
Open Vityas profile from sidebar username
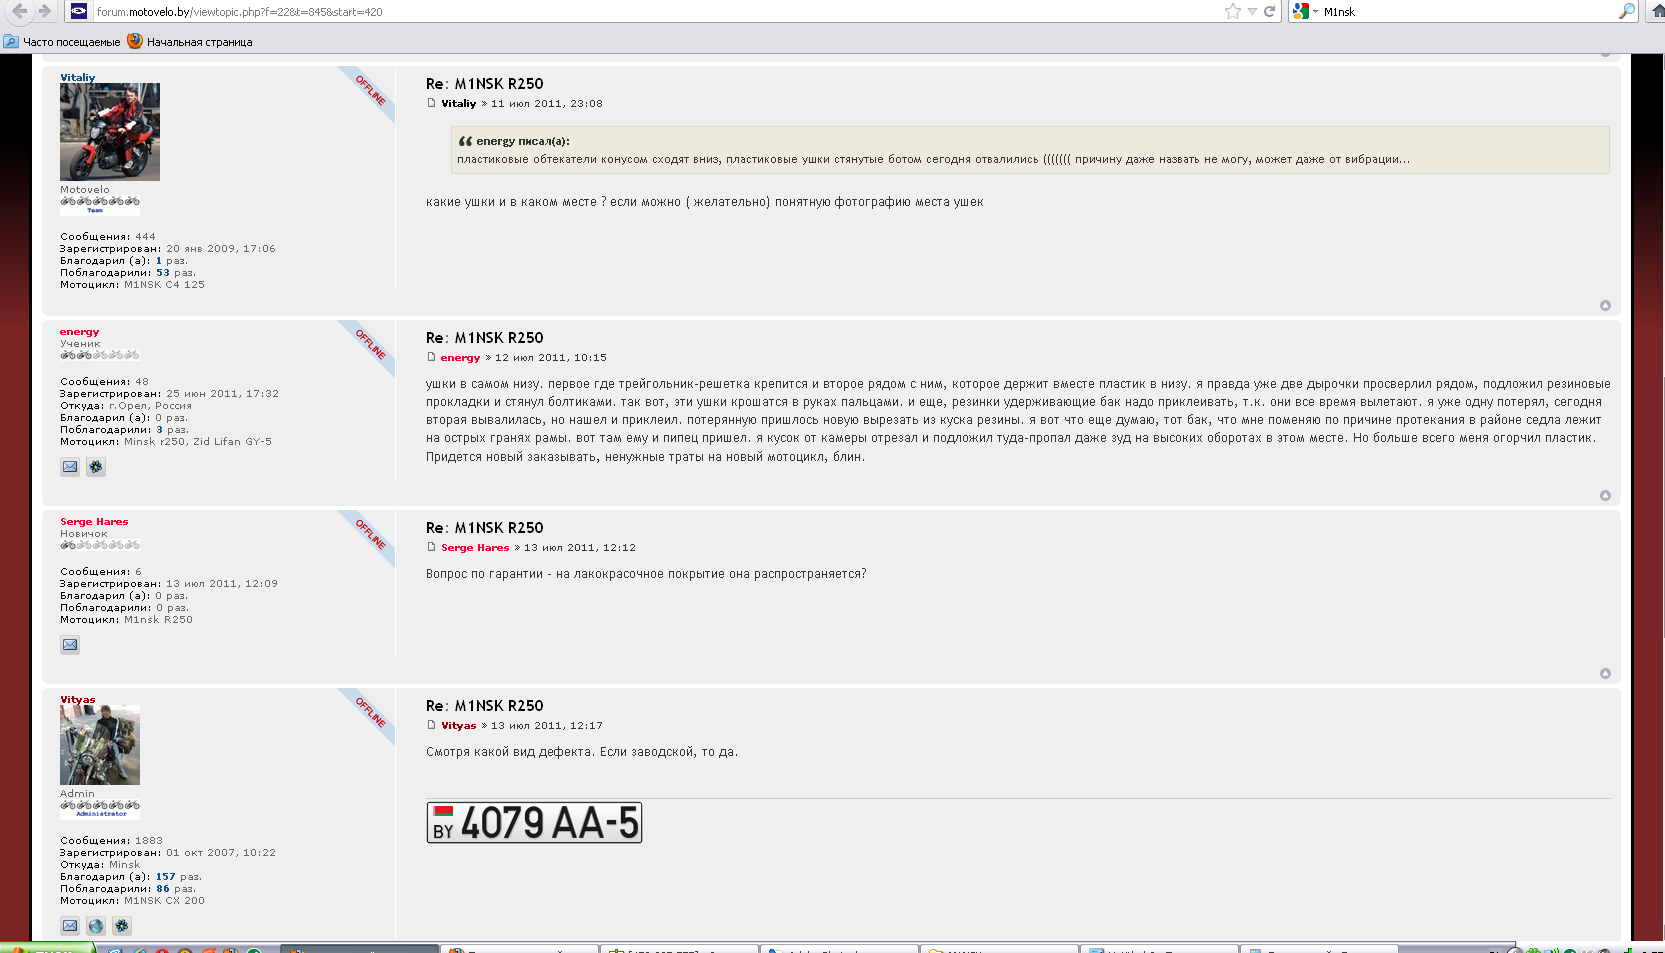77,700
